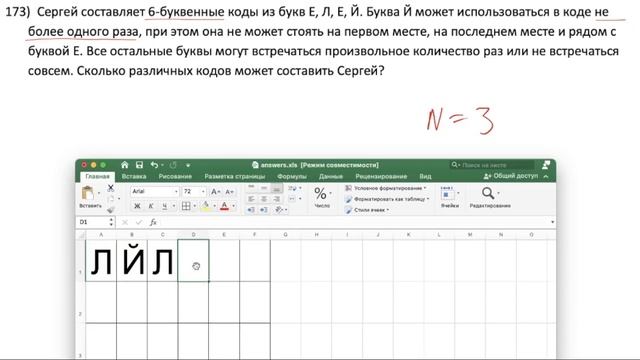The image size is (640, 360).
Task: Switch to the Вставка tab
Action: (134, 176)
